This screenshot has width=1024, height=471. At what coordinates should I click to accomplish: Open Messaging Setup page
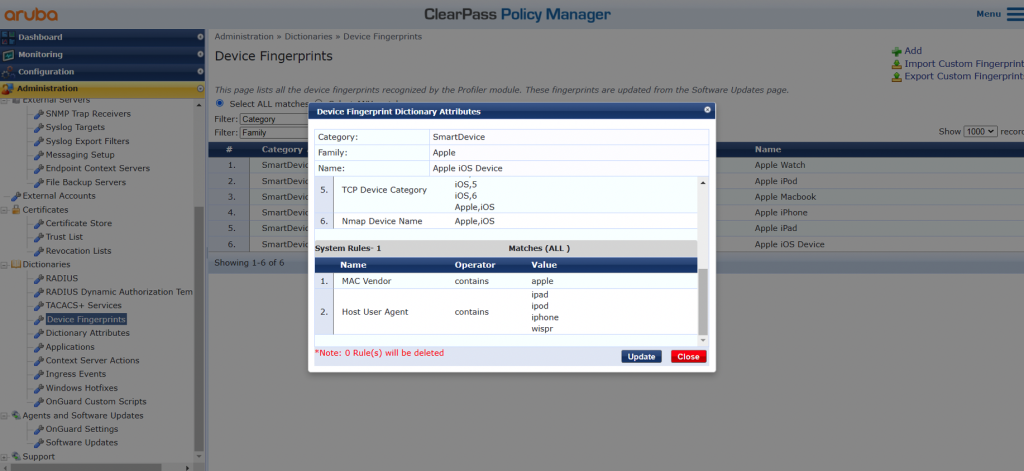point(80,155)
